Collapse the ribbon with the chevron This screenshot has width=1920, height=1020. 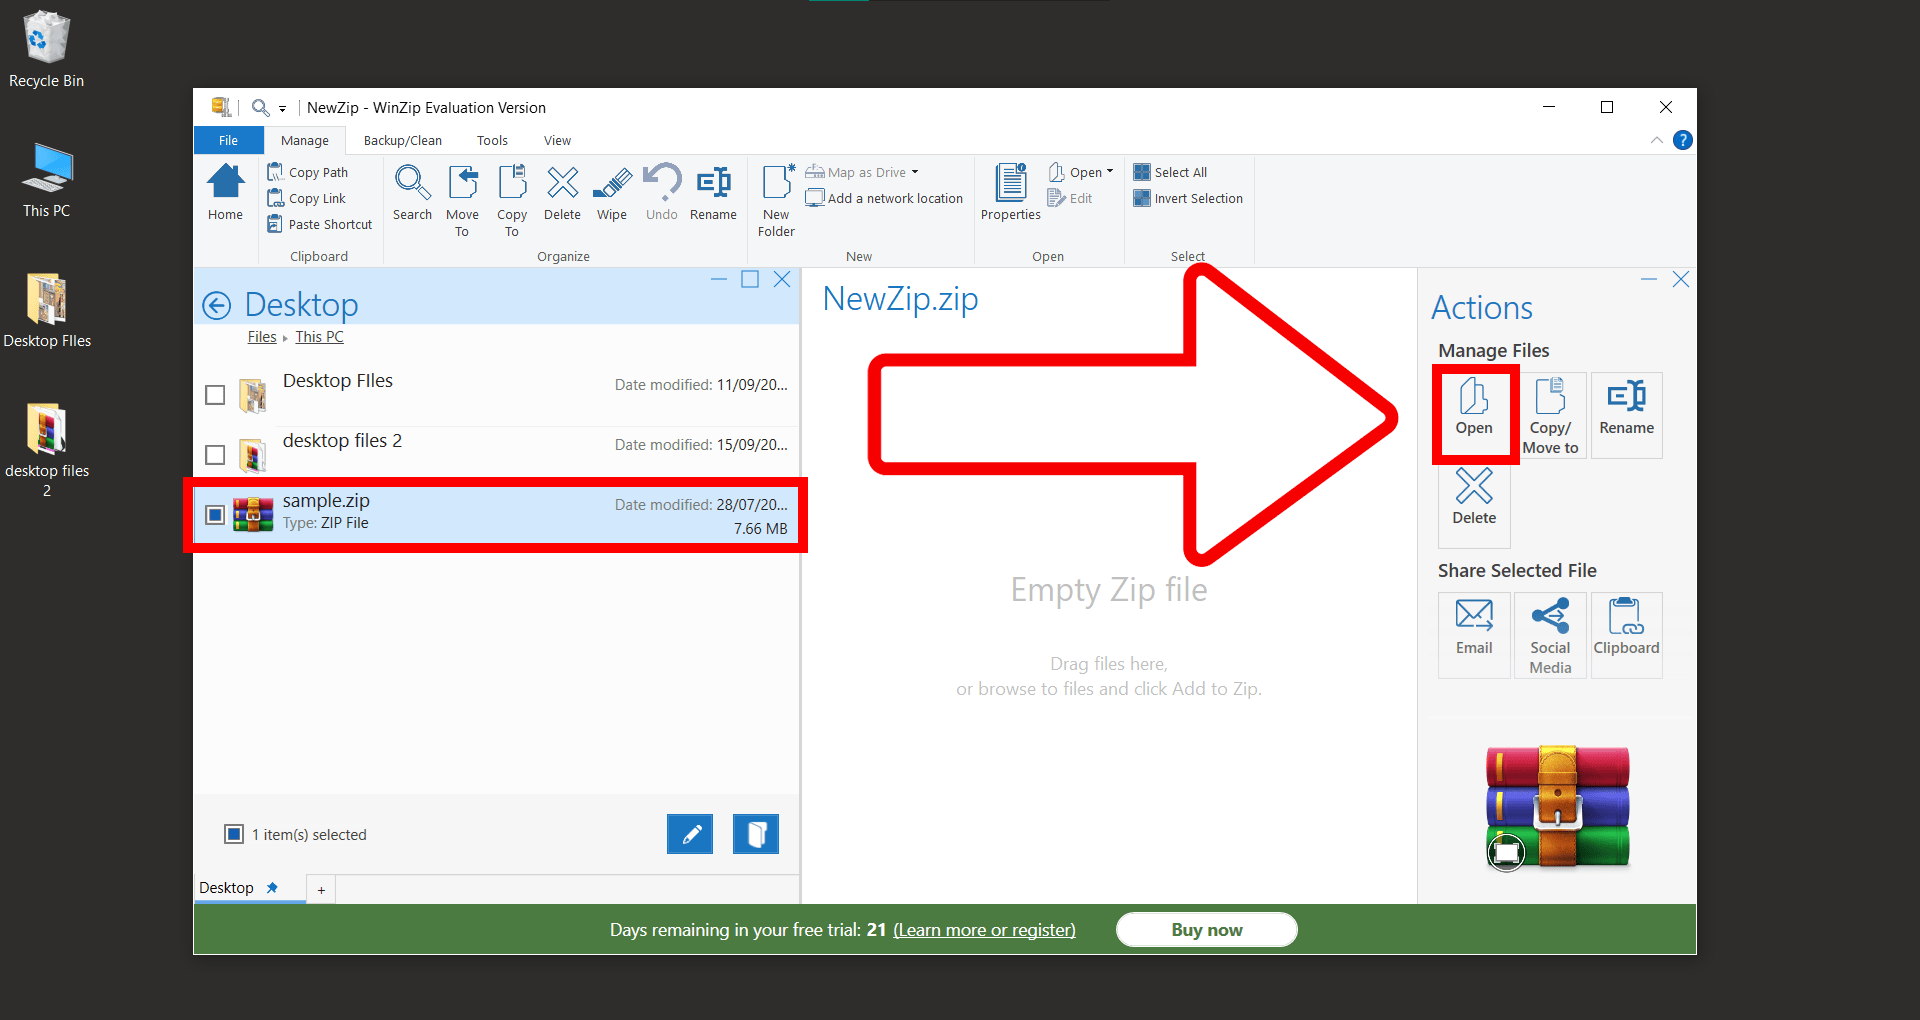pyautogui.click(x=1657, y=140)
